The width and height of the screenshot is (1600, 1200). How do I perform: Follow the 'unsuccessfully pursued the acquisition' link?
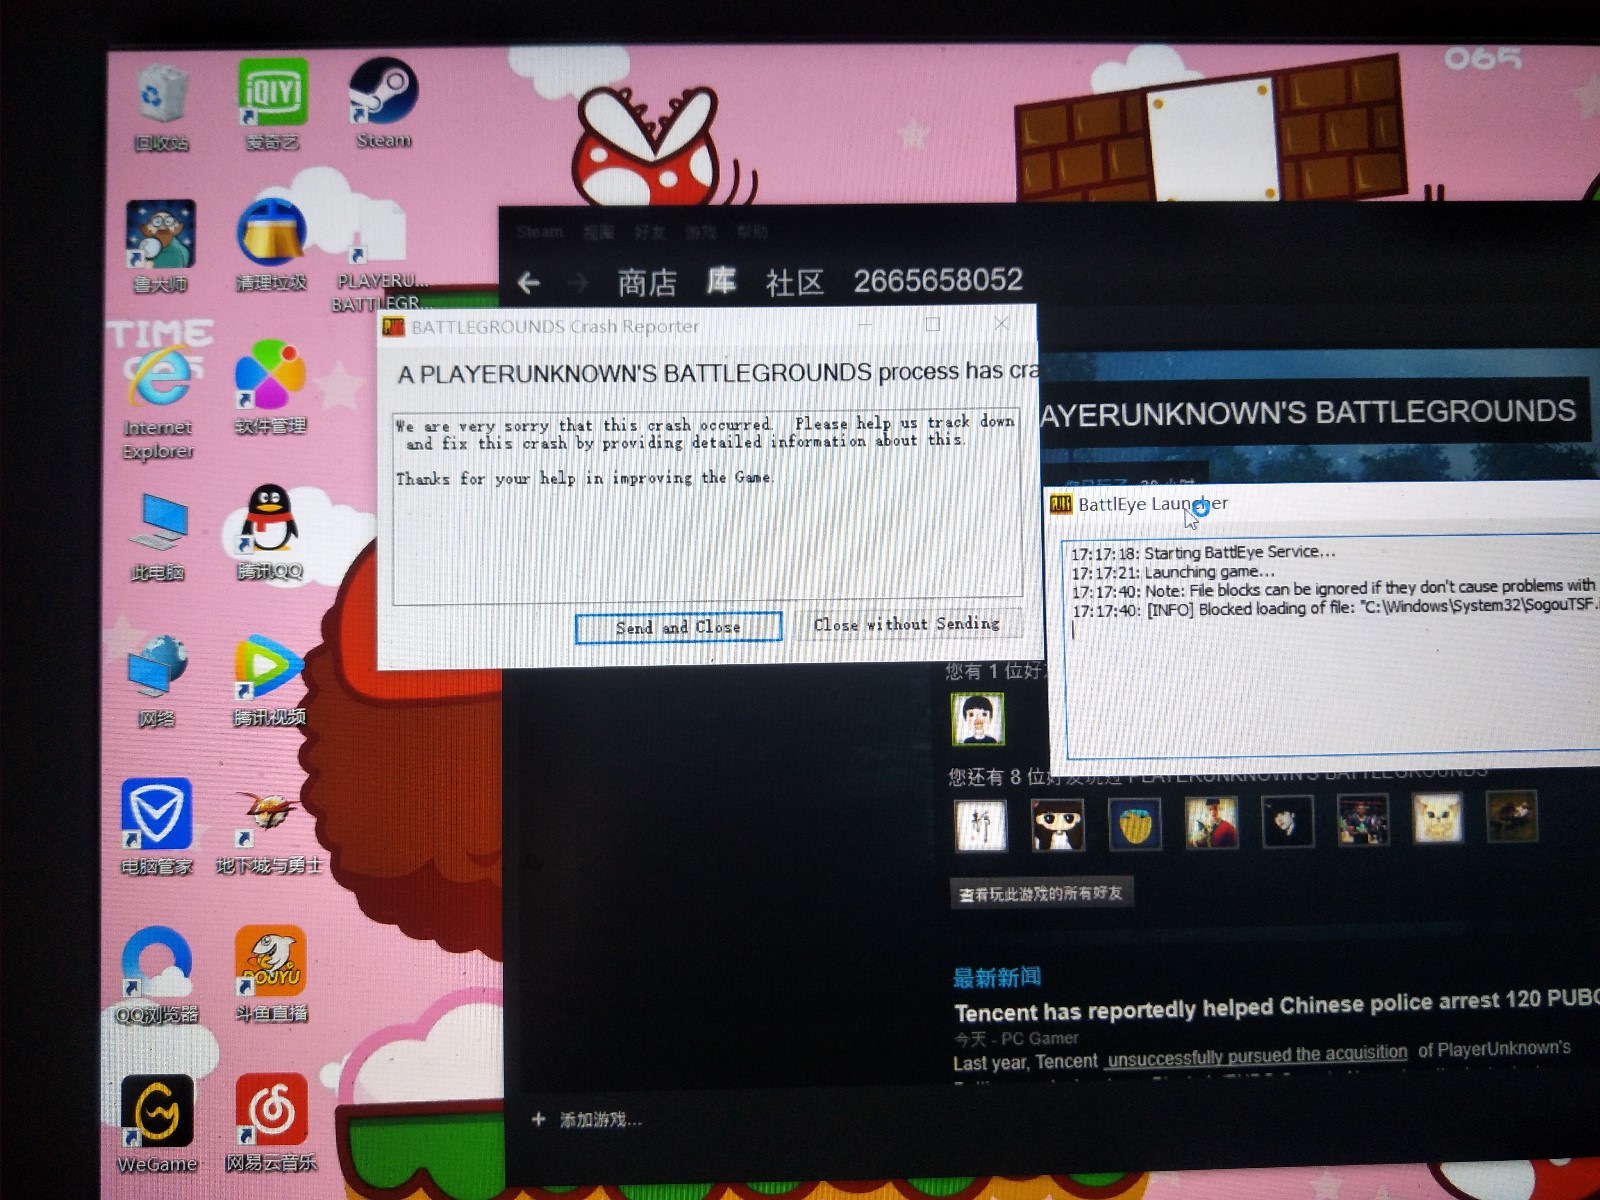1257,1054
